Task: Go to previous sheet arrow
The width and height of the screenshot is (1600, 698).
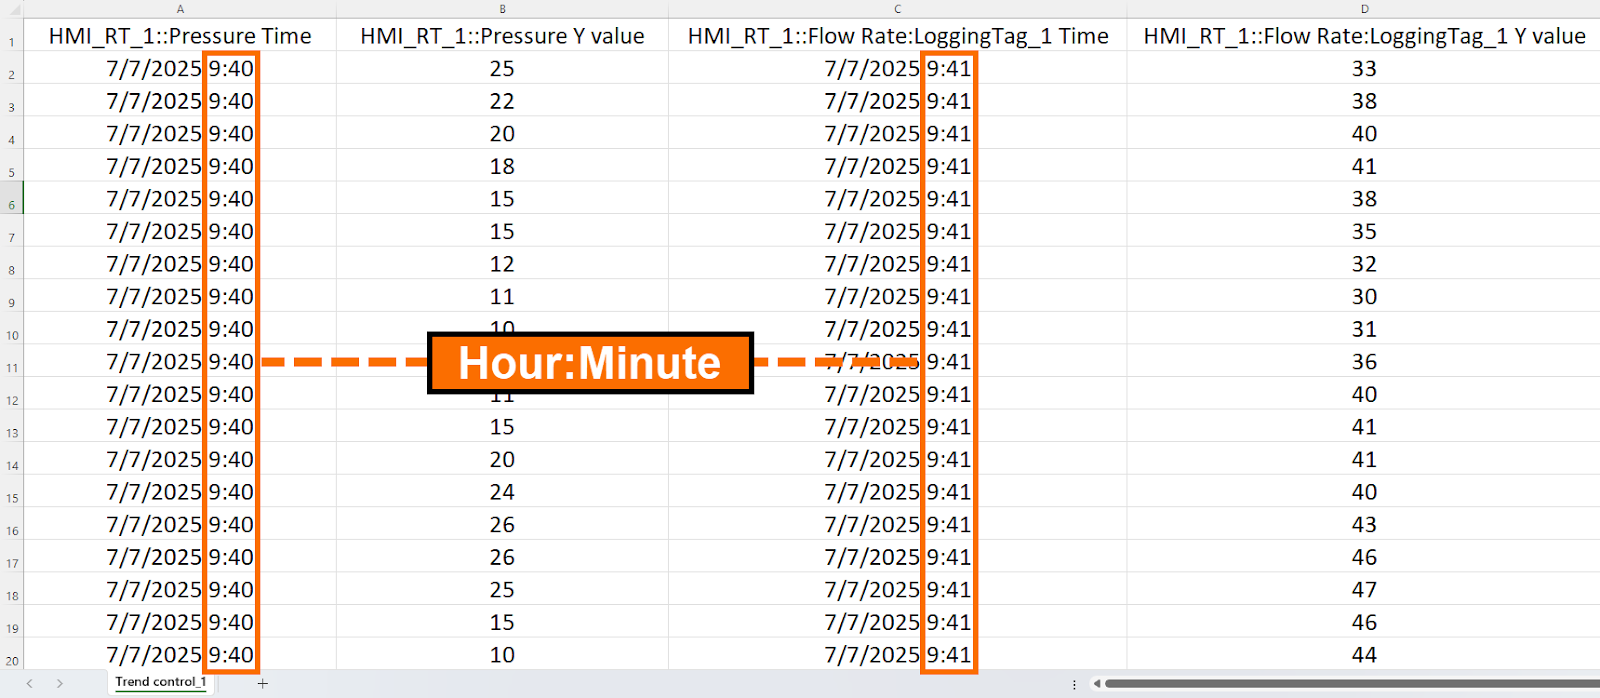Action: click(30, 684)
